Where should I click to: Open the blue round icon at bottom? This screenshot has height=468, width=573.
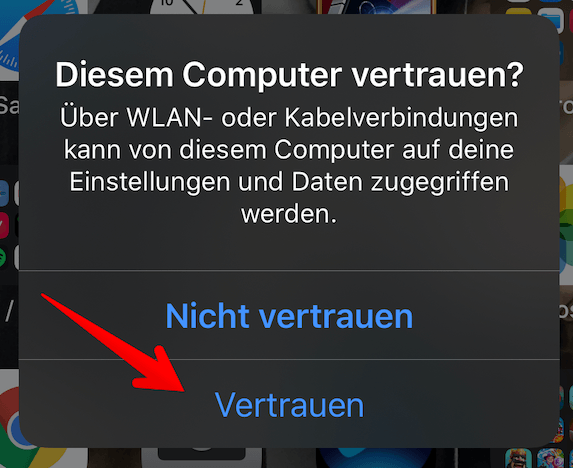[375, 458]
